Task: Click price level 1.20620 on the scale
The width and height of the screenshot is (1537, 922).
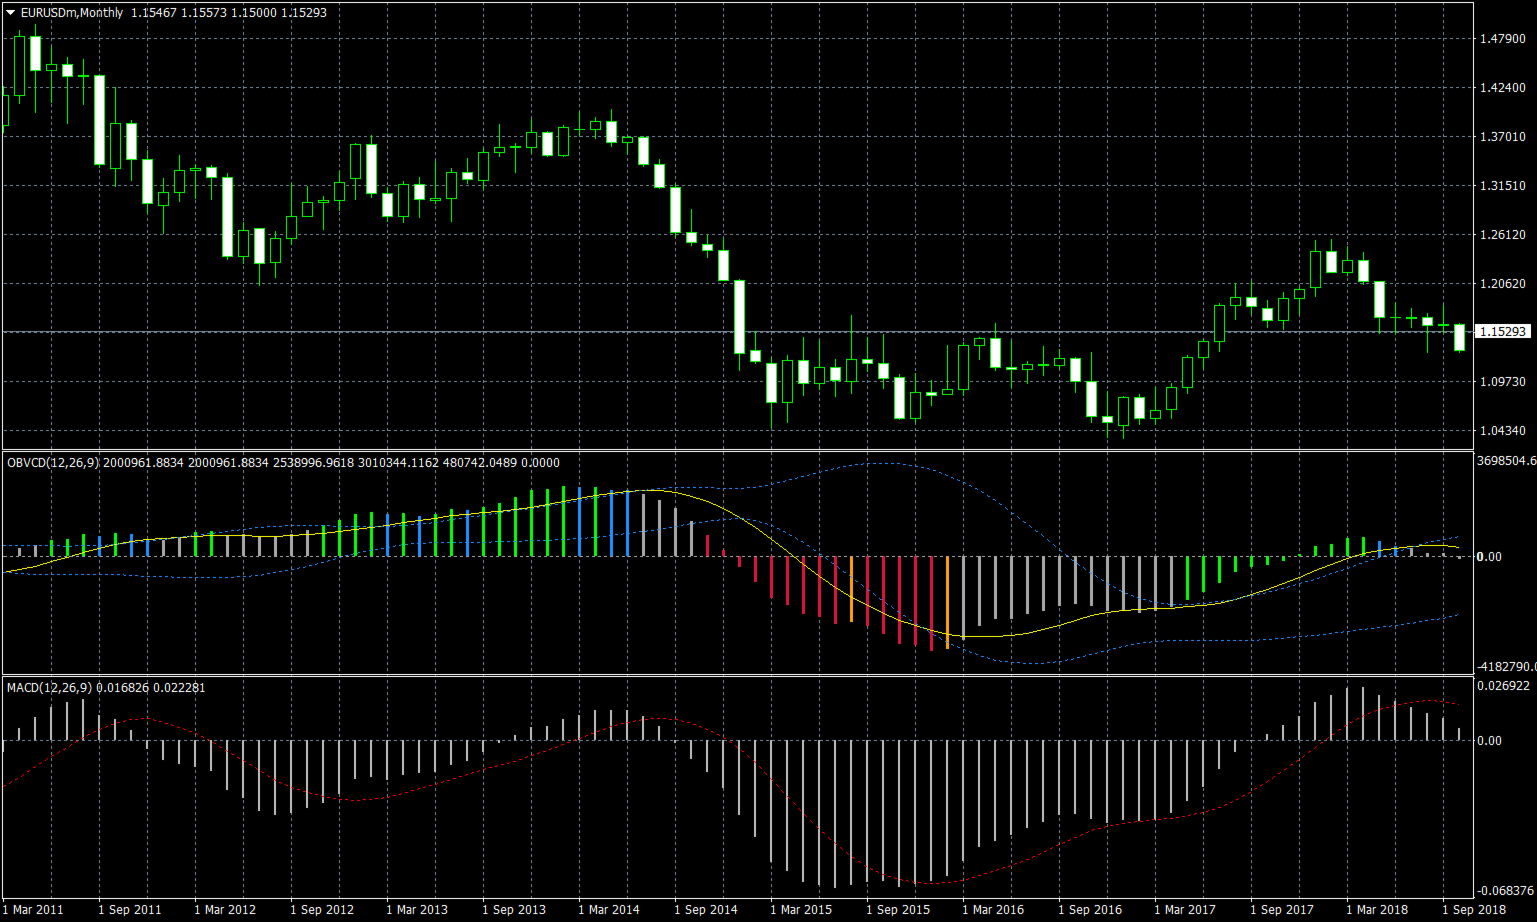Action: [x=1503, y=284]
